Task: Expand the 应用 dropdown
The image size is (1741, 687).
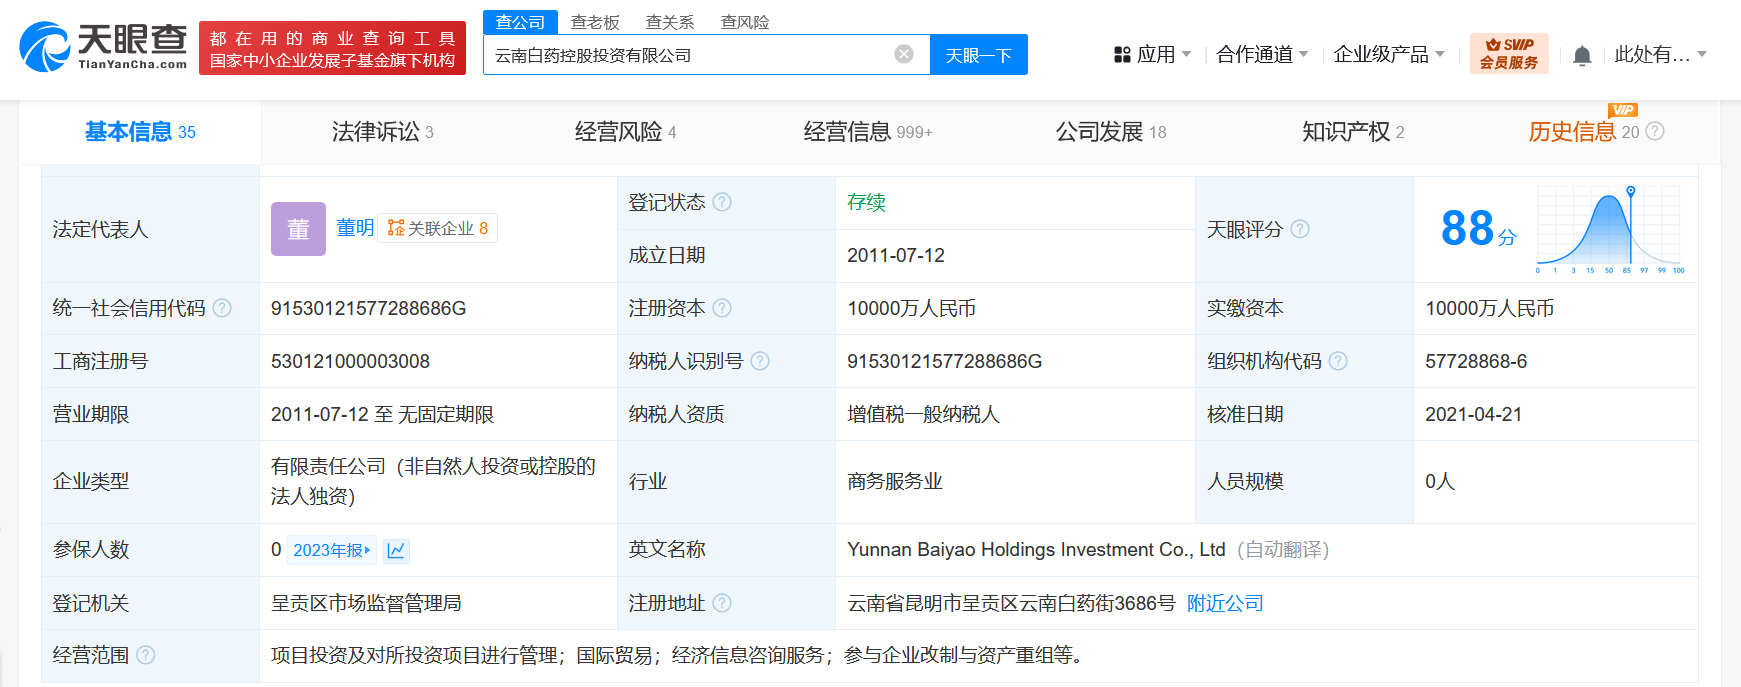Action: click(x=1164, y=55)
